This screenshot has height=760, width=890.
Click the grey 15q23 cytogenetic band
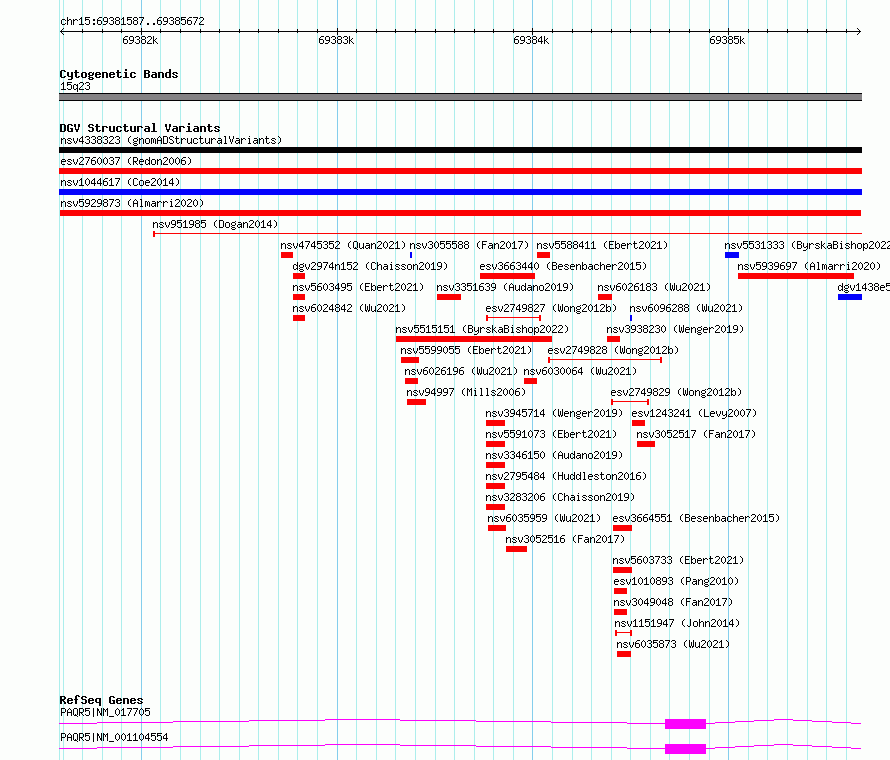[x=460, y=97]
